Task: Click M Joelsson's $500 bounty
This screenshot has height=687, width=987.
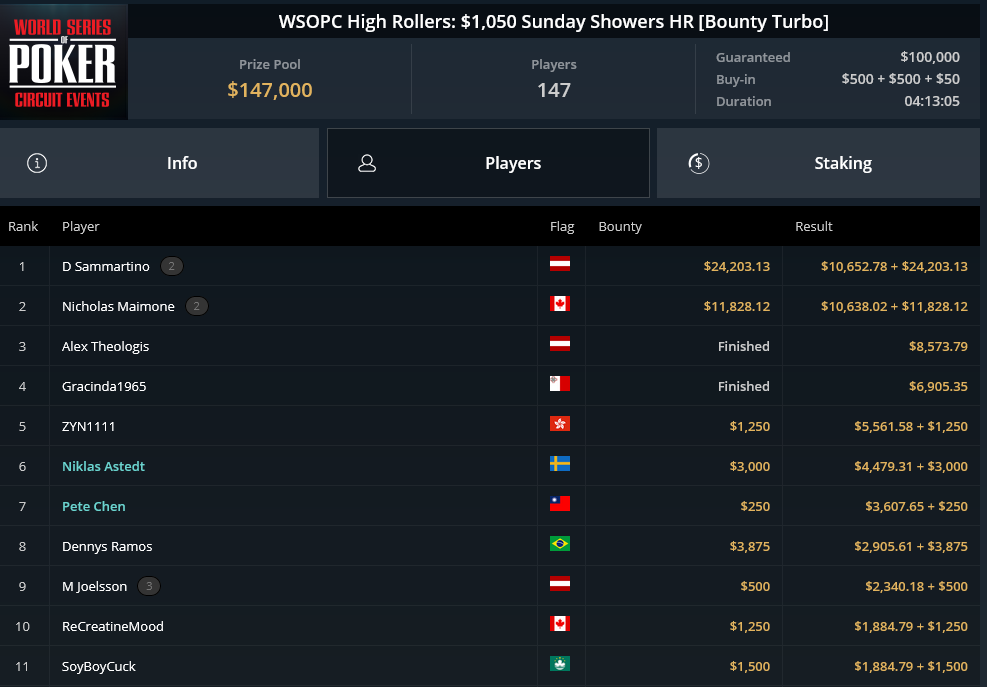Action: (x=755, y=586)
